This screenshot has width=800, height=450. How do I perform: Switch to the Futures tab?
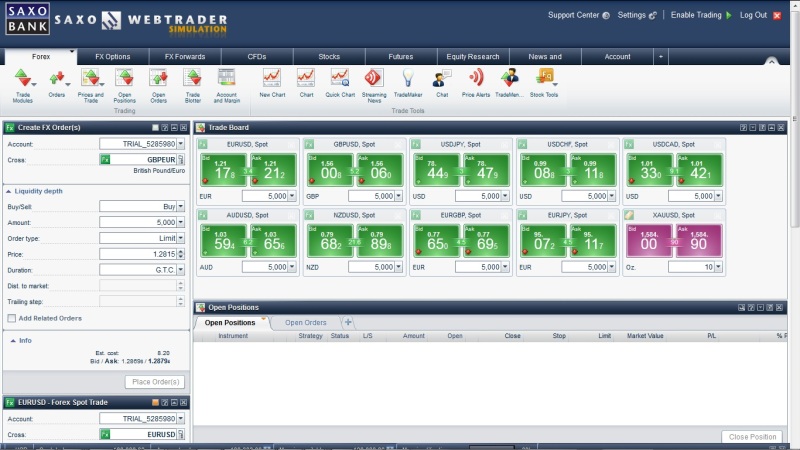(401, 57)
